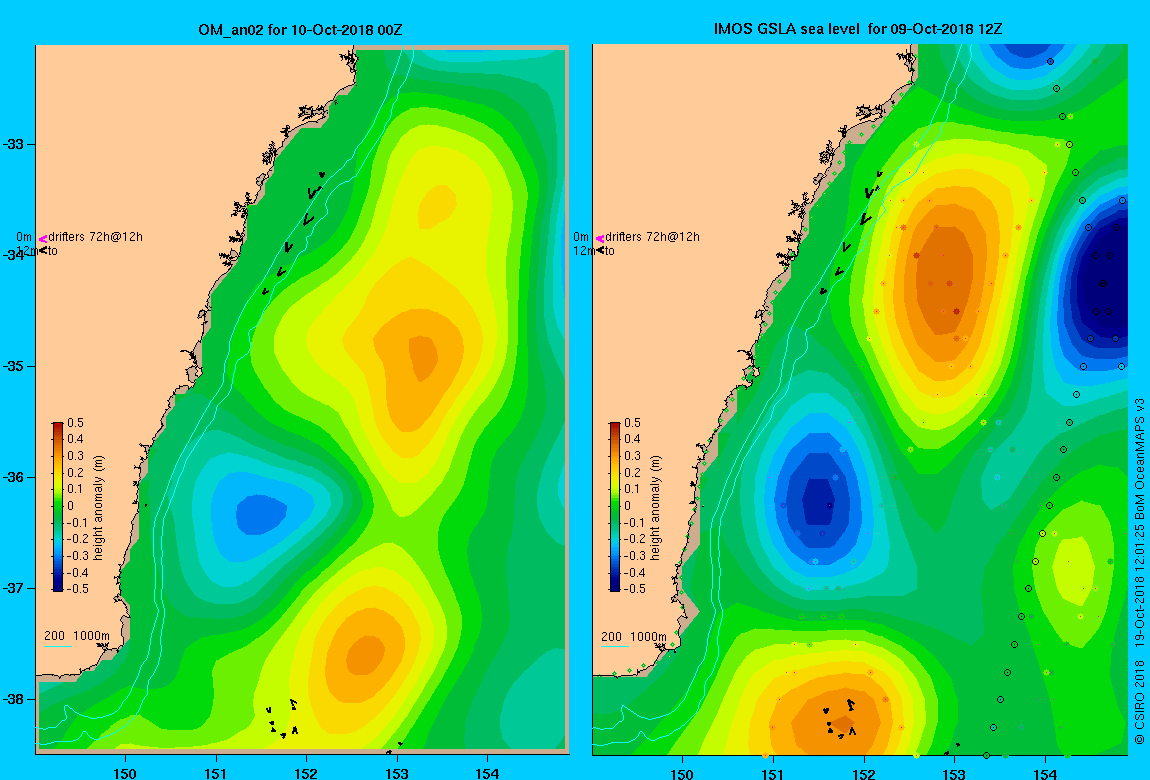Select the -33 latitude label
The height and width of the screenshot is (780, 1150).
13,144
